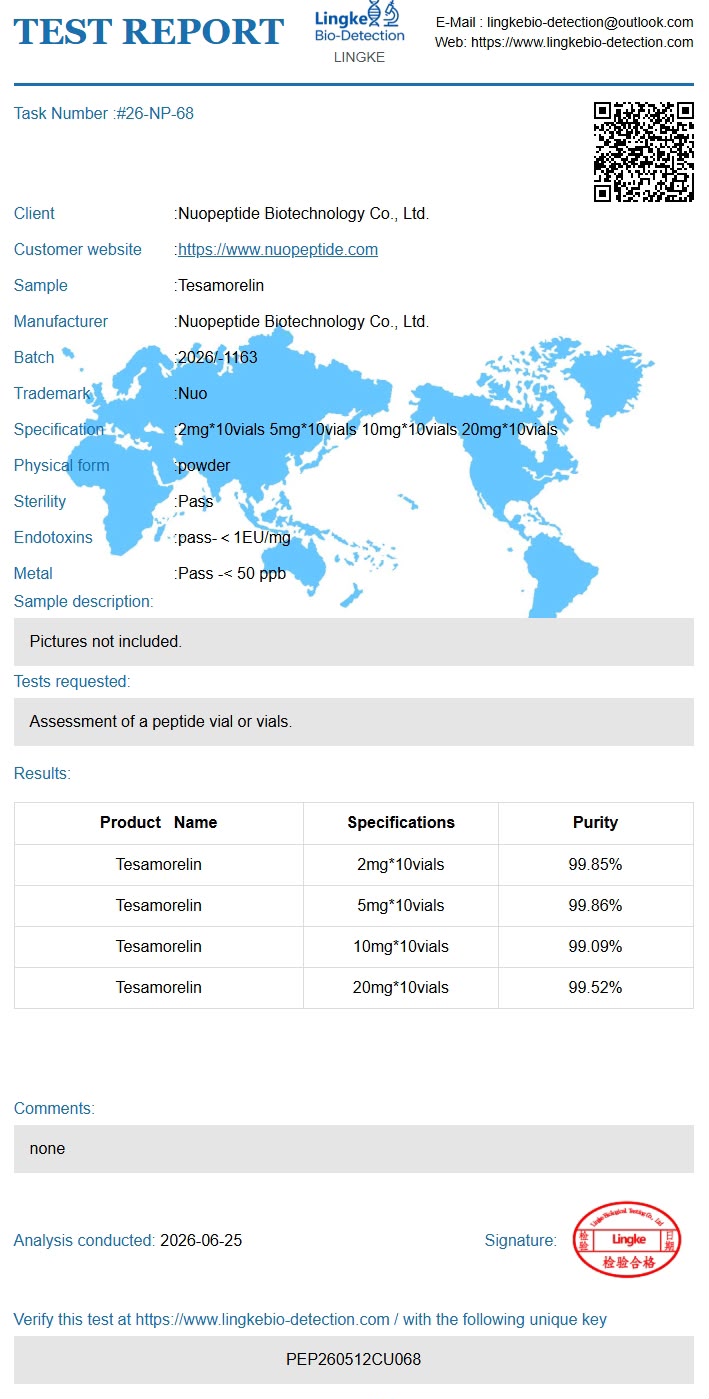Click the Comments 'none' box
709x1399 pixels.
[x=354, y=1149]
